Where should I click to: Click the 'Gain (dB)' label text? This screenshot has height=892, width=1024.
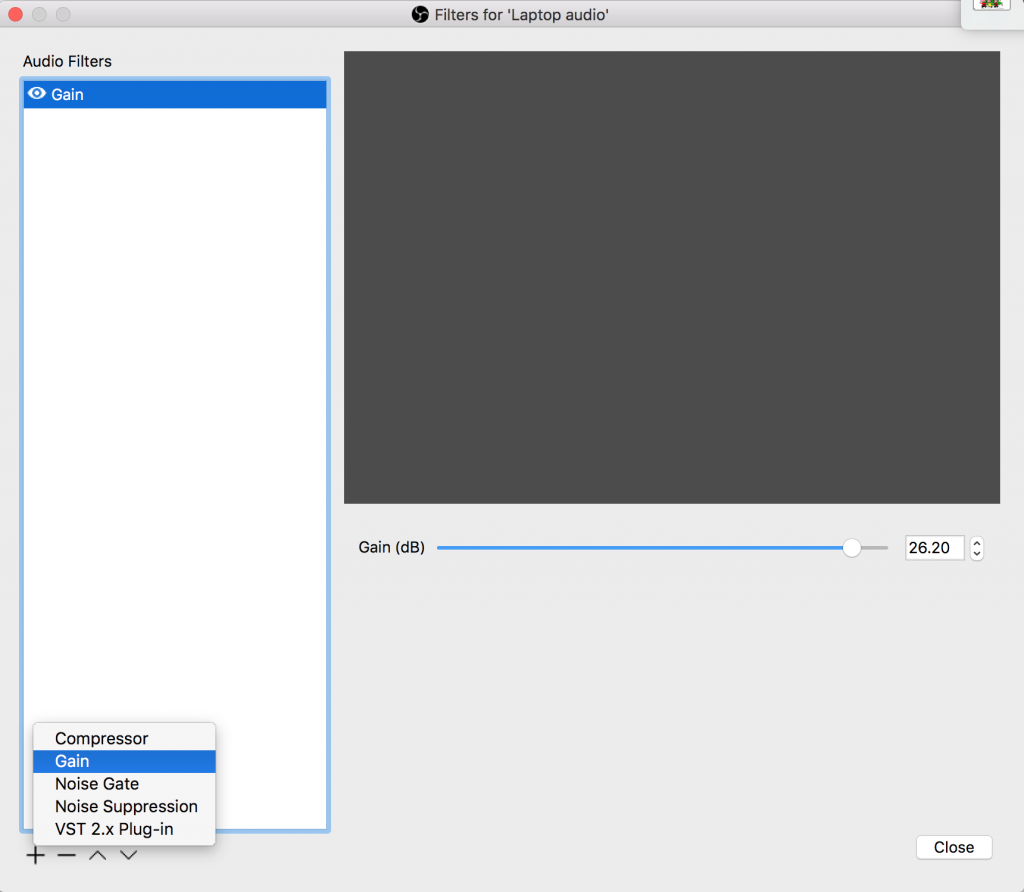pos(391,547)
